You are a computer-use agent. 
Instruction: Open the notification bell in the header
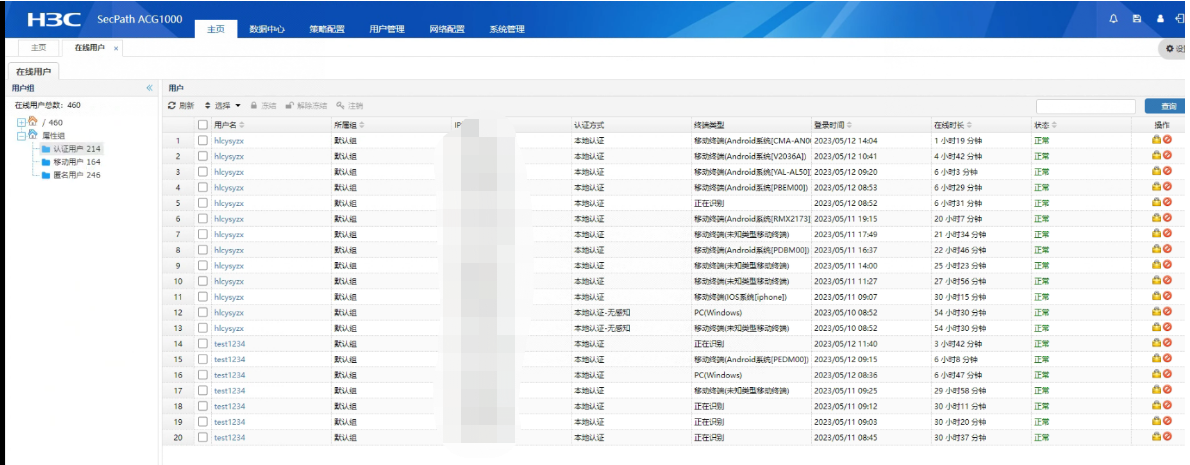[x=1113, y=18]
